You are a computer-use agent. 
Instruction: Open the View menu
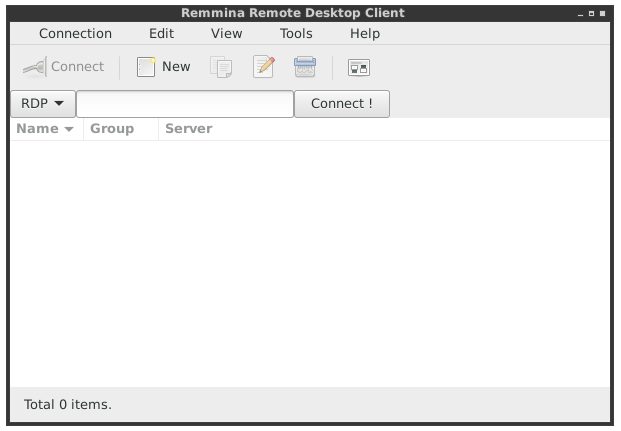click(x=227, y=34)
